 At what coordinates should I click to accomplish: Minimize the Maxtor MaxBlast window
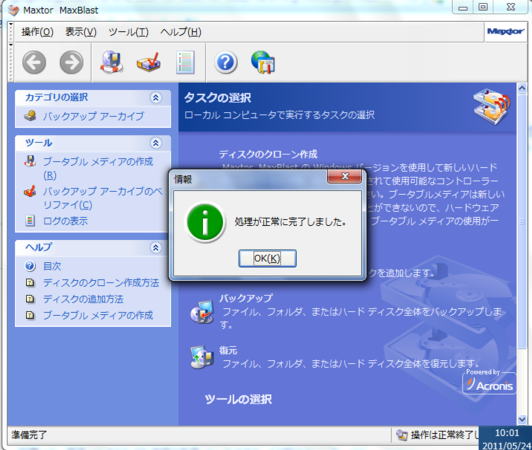tap(463, 7)
